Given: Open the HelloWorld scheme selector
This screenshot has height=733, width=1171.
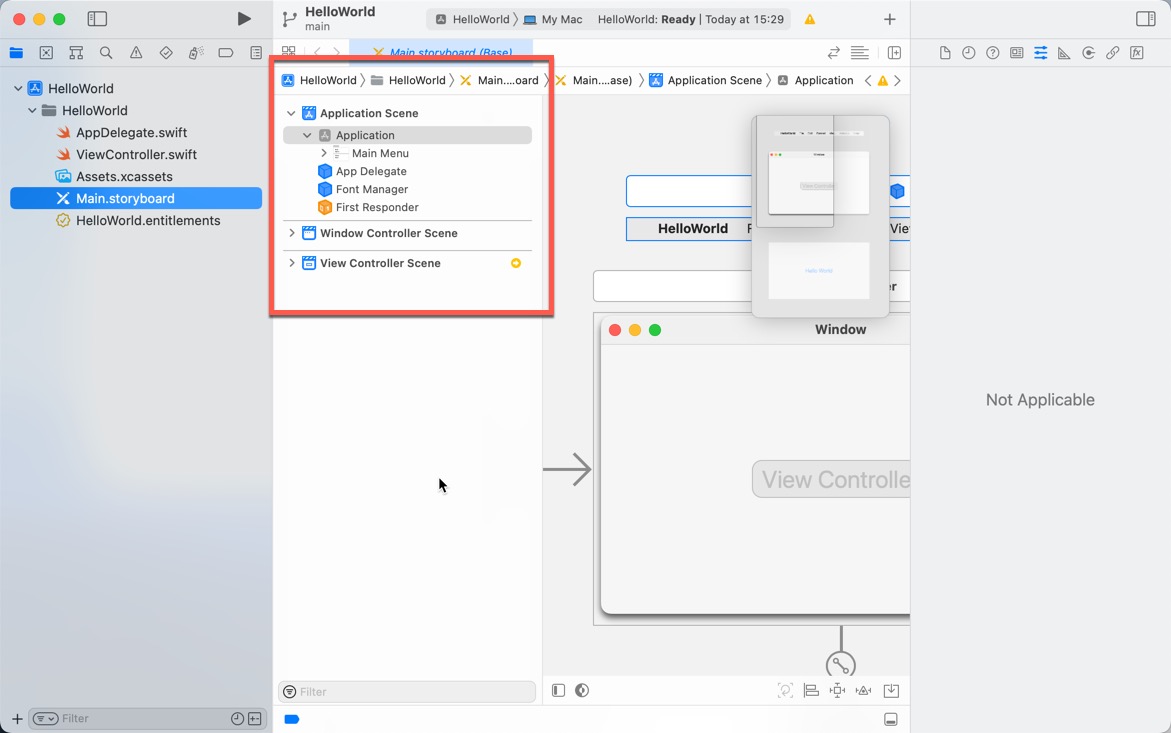Looking at the screenshot, I should click(x=473, y=19).
